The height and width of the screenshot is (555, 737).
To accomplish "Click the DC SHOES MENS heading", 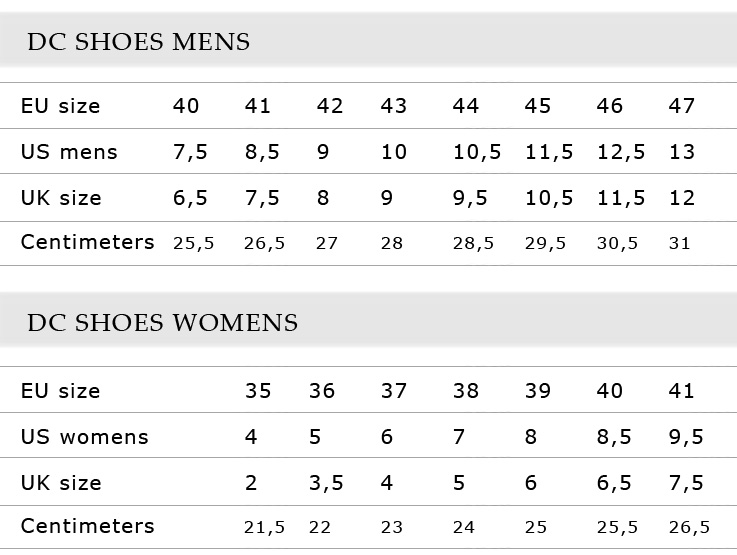I will pos(139,42).
